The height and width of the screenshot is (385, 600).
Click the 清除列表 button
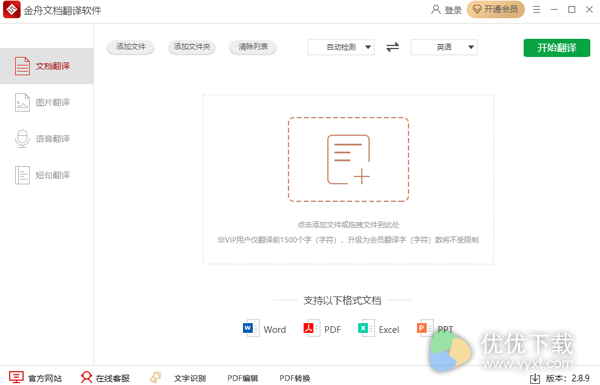pyautogui.click(x=253, y=47)
